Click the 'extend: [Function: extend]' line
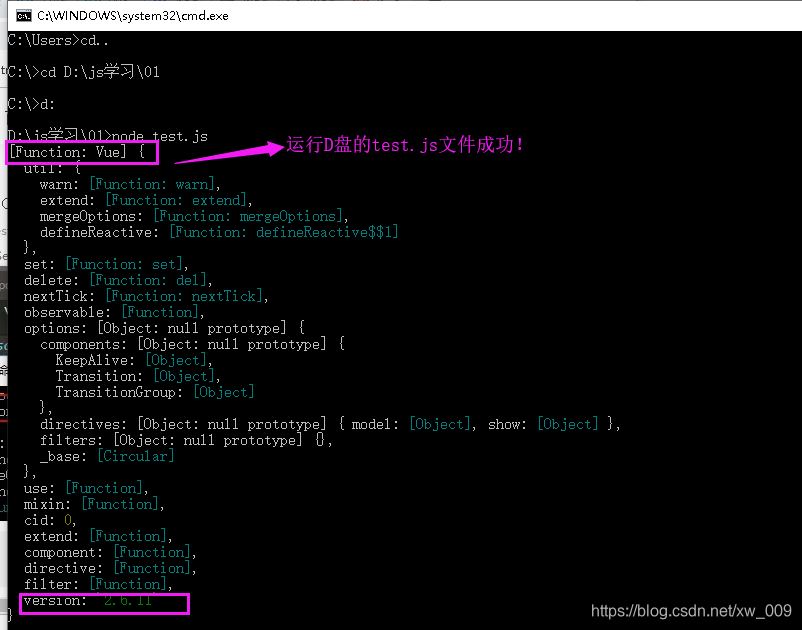The height and width of the screenshot is (630, 802). (x=146, y=200)
